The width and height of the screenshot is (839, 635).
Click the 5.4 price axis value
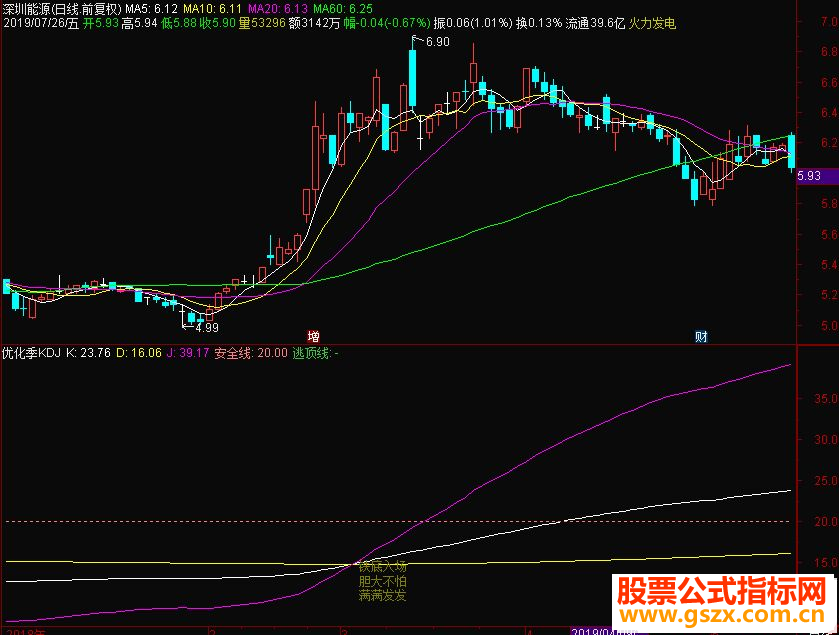[x=828, y=265]
